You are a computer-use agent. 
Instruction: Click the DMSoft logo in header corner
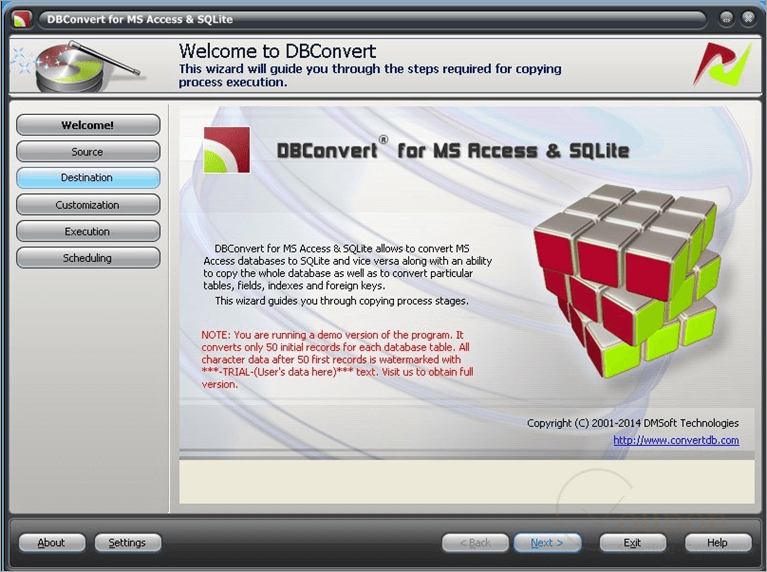coord(722,65)
